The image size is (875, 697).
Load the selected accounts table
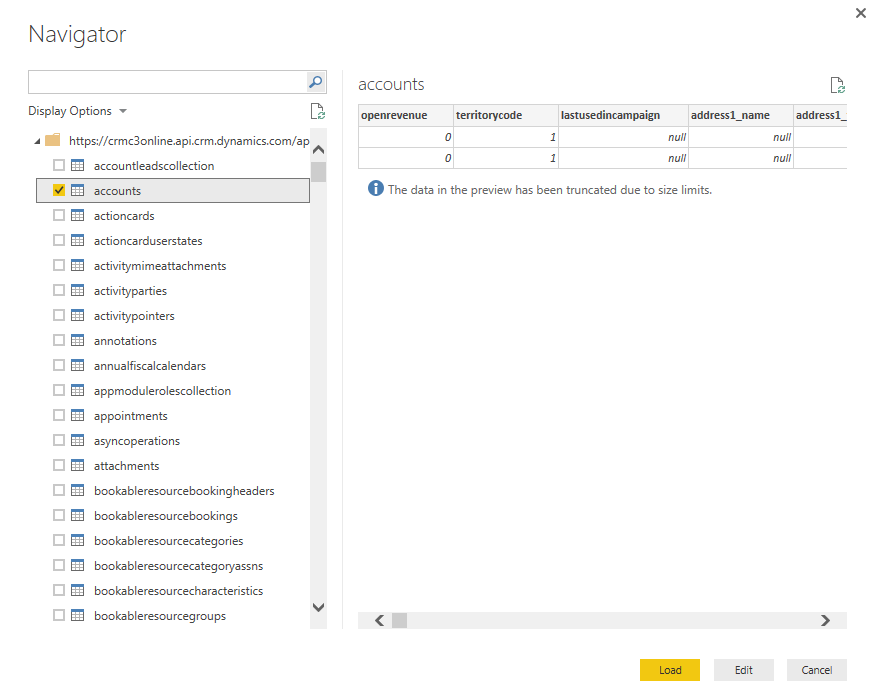(670, 670)
